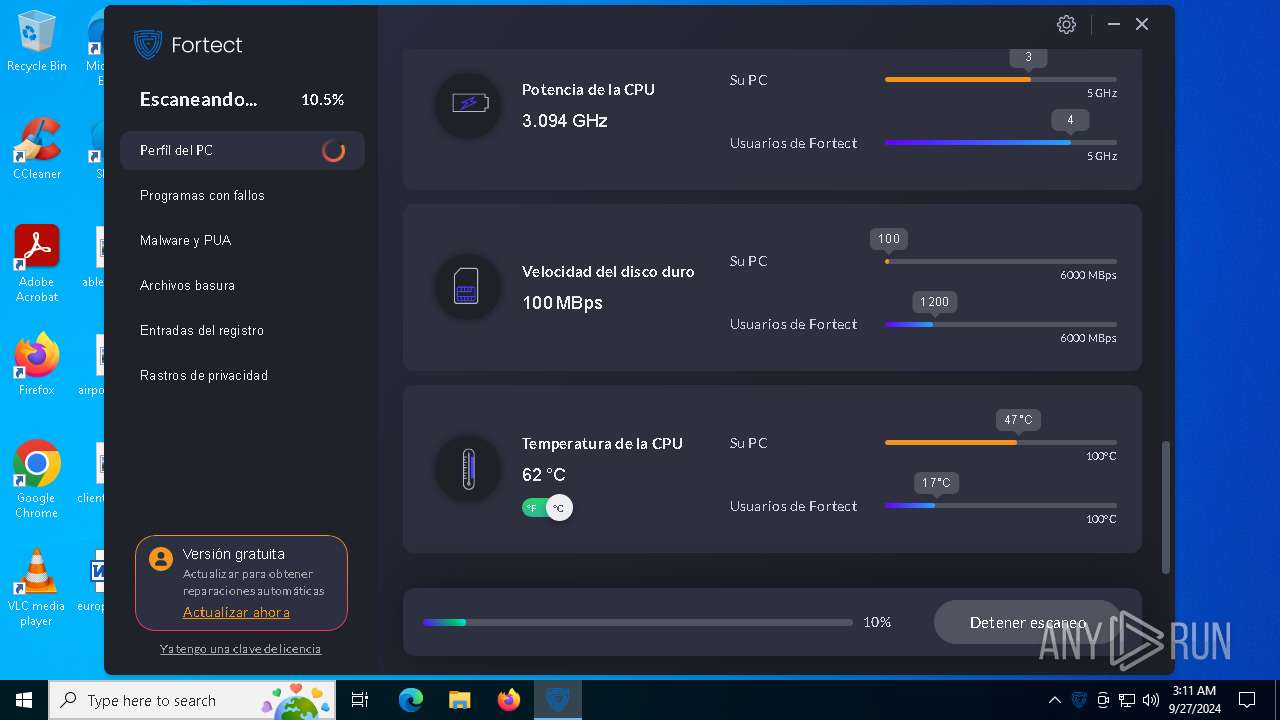The width and height of the screenshot is (1280, 720).
Task: Click Detener escaneo button
Action: [1028, 622]
